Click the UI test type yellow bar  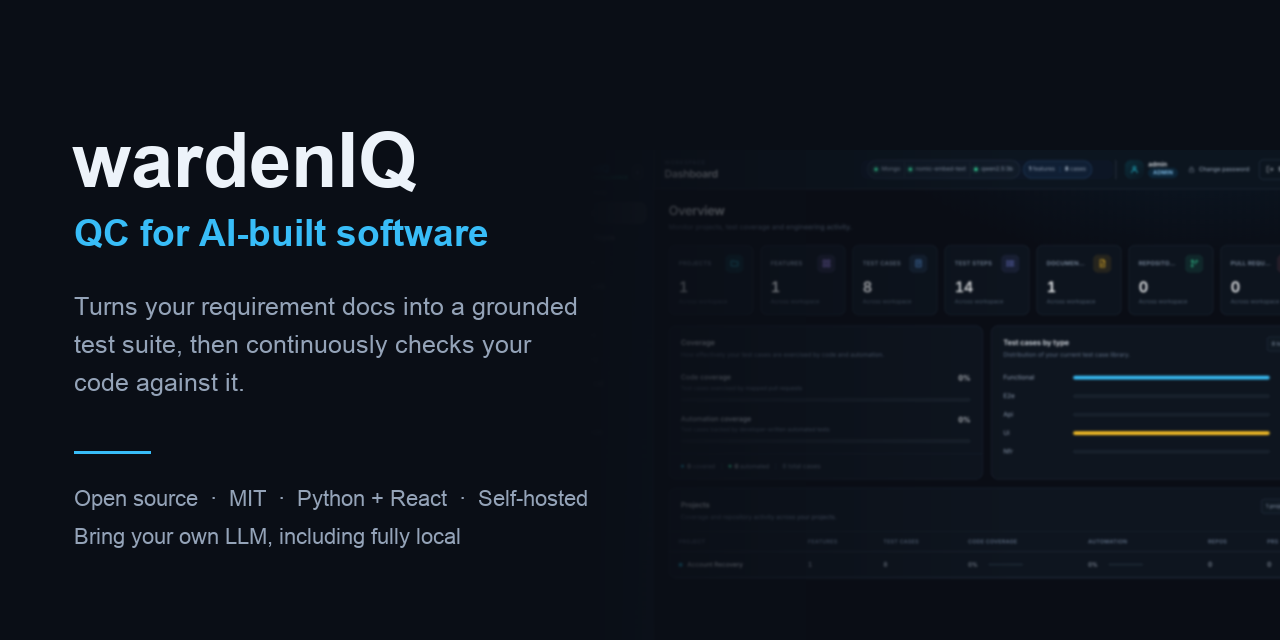(1171, 433)
